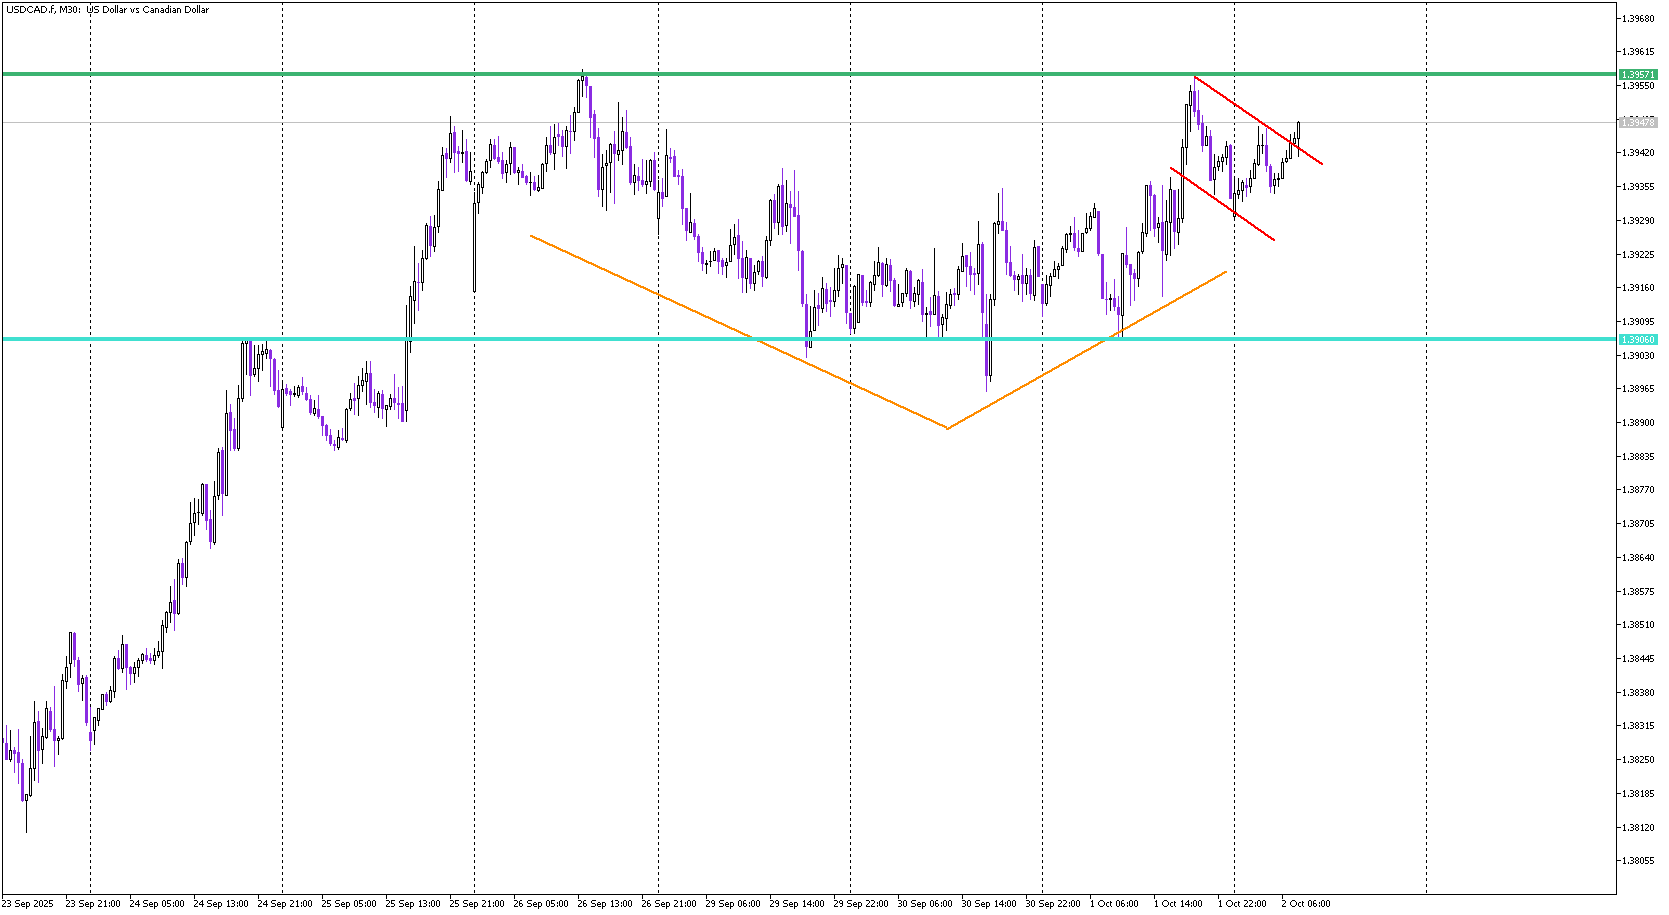The image size is (1669, 915).
Task: Click the cyan 1.39060 price label
Action: 1637,340
